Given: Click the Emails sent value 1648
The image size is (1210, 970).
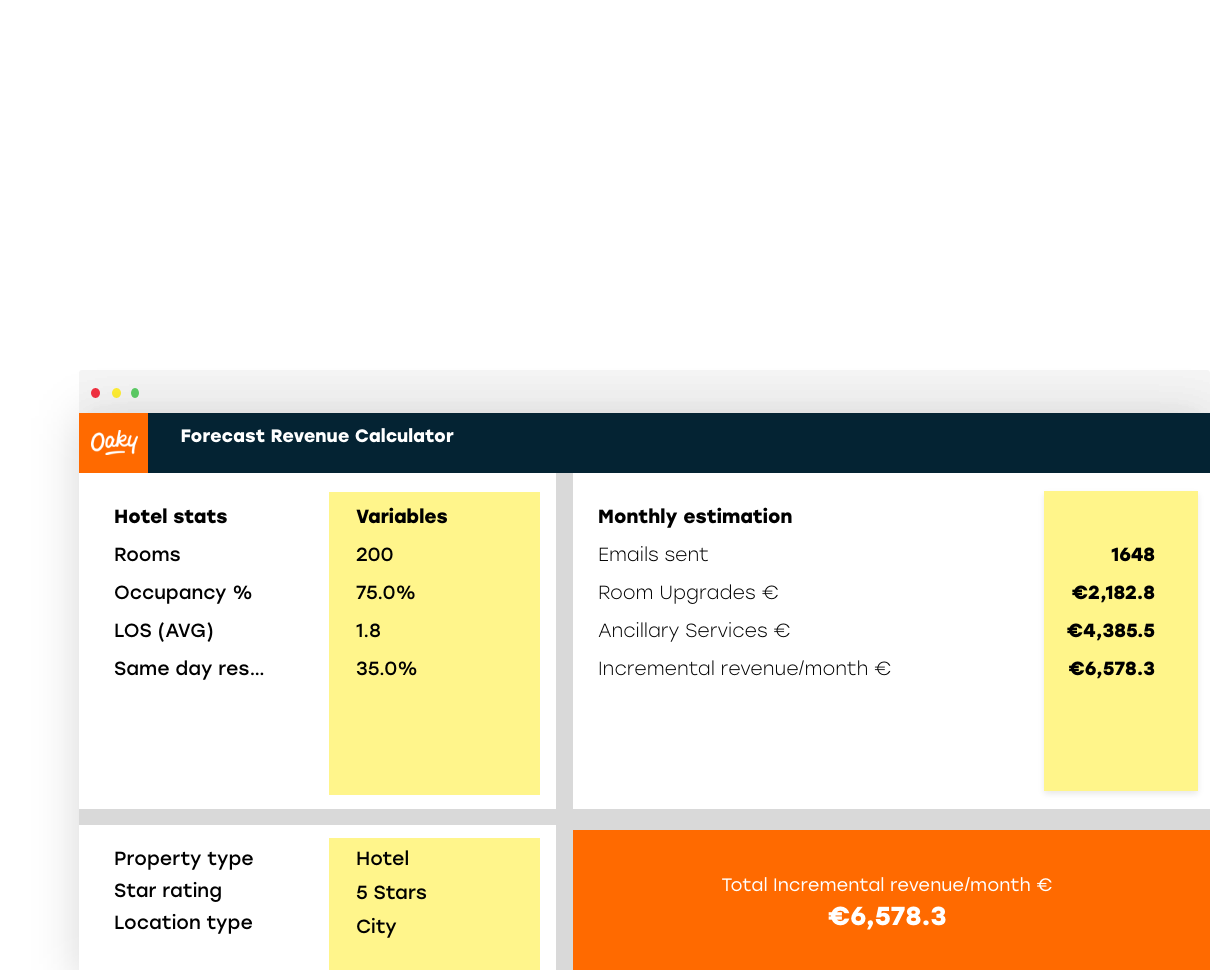Looking at the screenshot, I should 1132,555.
